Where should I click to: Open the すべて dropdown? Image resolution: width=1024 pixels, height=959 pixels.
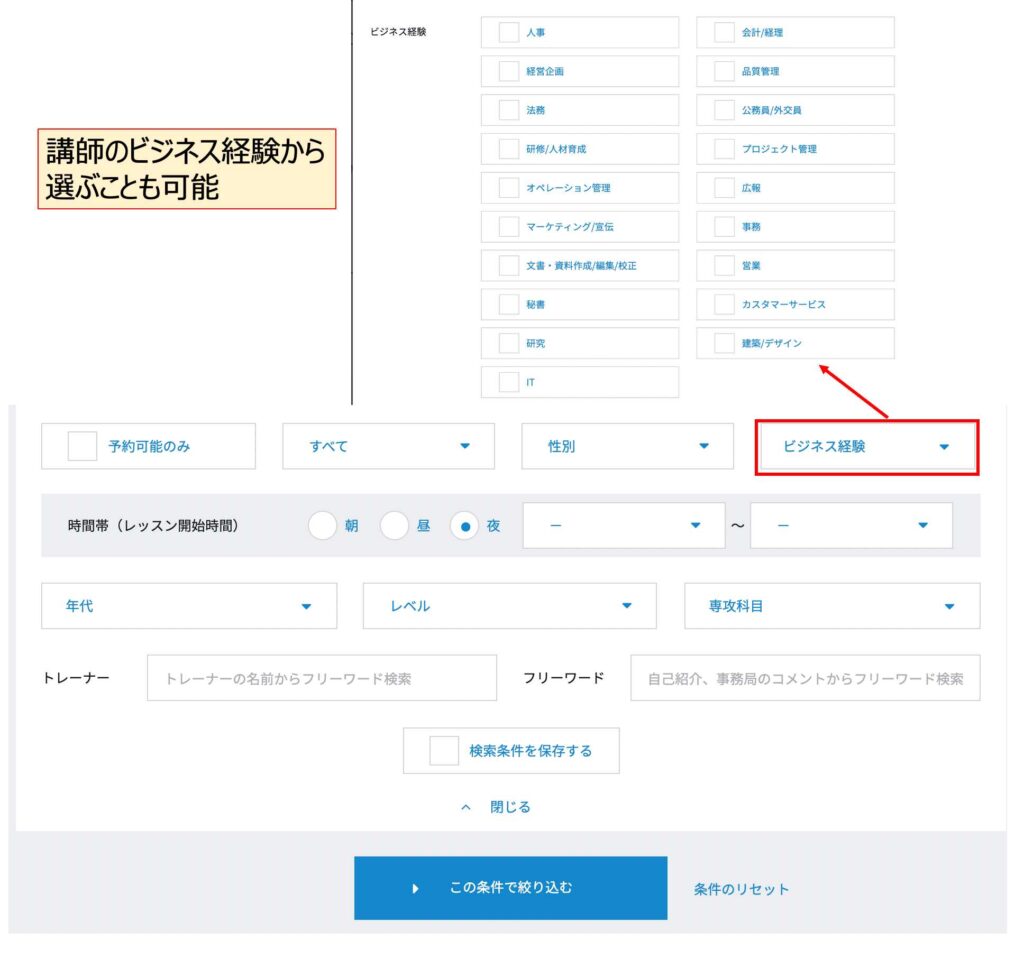[x=388, y=446]
